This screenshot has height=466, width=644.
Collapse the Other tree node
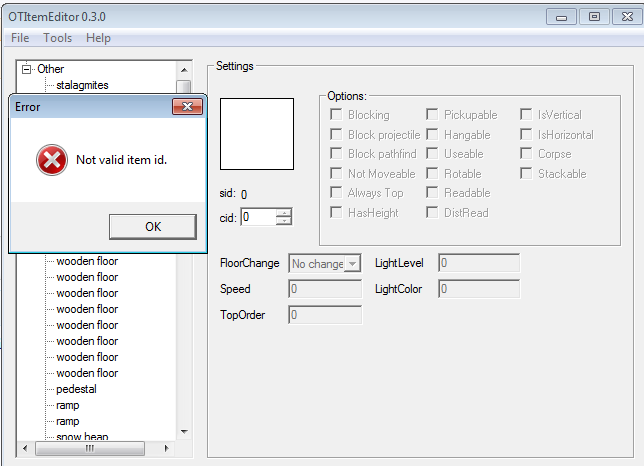point(27,69)
